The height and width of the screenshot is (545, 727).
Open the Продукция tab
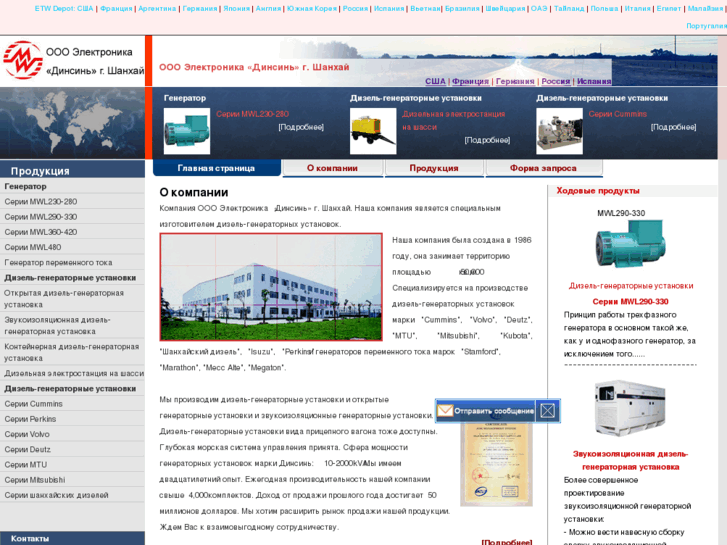point(434,168)
